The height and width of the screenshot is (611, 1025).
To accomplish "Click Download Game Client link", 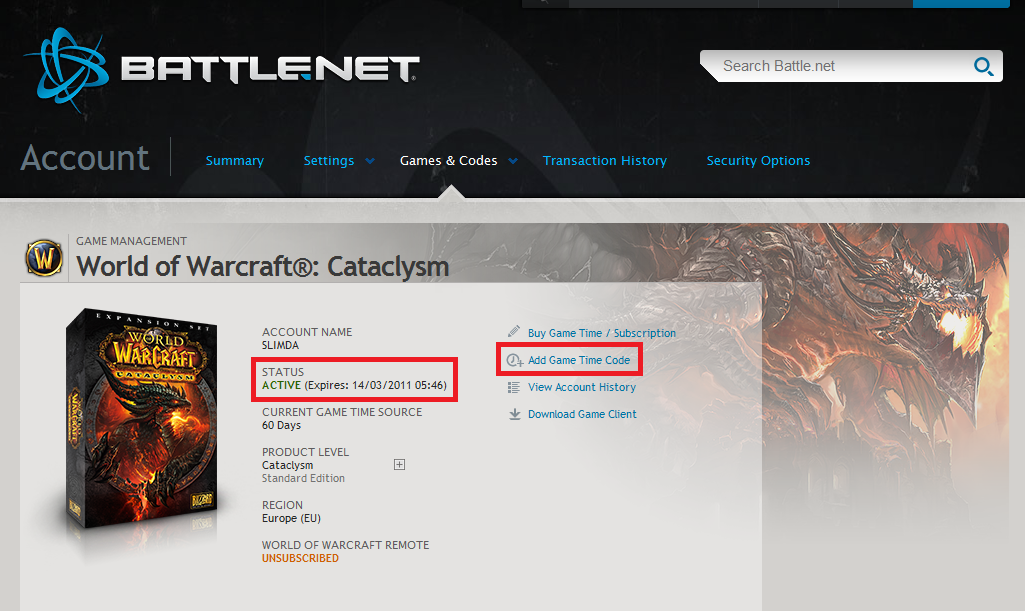I will click(x=582, y=414).
